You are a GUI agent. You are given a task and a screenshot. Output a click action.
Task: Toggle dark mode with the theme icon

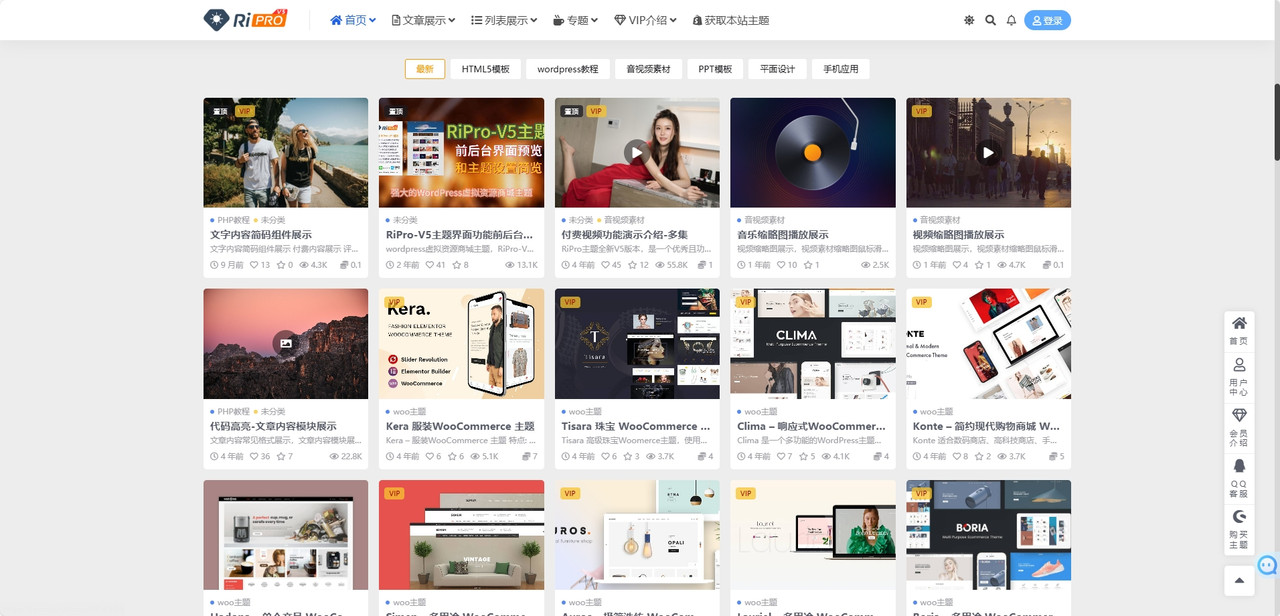click(x=969, y=20)
